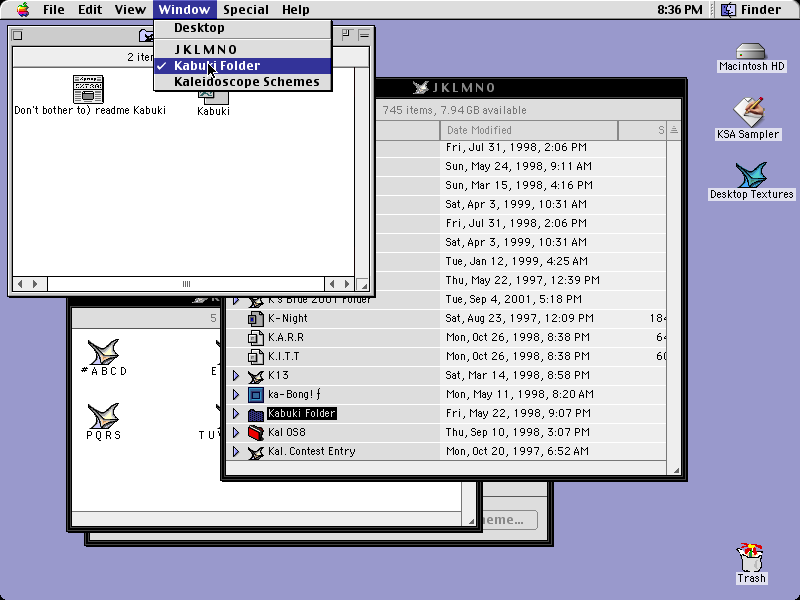The height and width of the screenshot is (600, 800).
Task: Click the date Tue, Sep 4, 2001, 5:18 PM
Action: click(513, 299)
